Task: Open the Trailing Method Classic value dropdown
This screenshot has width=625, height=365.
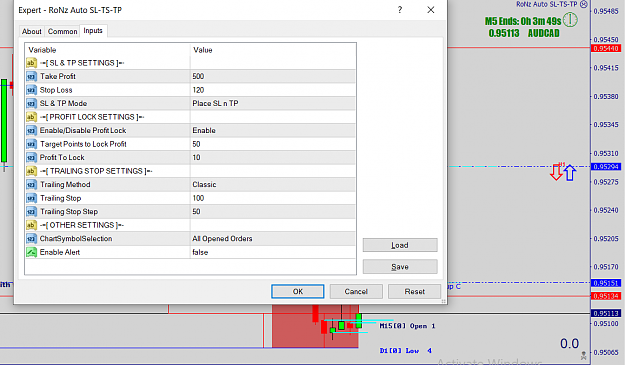Action: 273,185
